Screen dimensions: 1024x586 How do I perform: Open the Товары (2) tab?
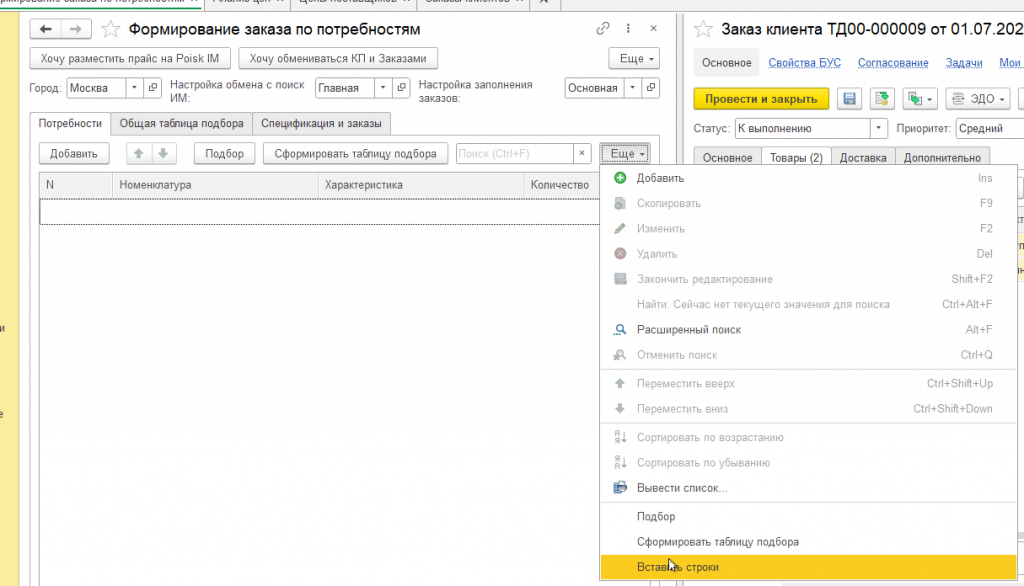pyautogui.click(x=796, y=157)
